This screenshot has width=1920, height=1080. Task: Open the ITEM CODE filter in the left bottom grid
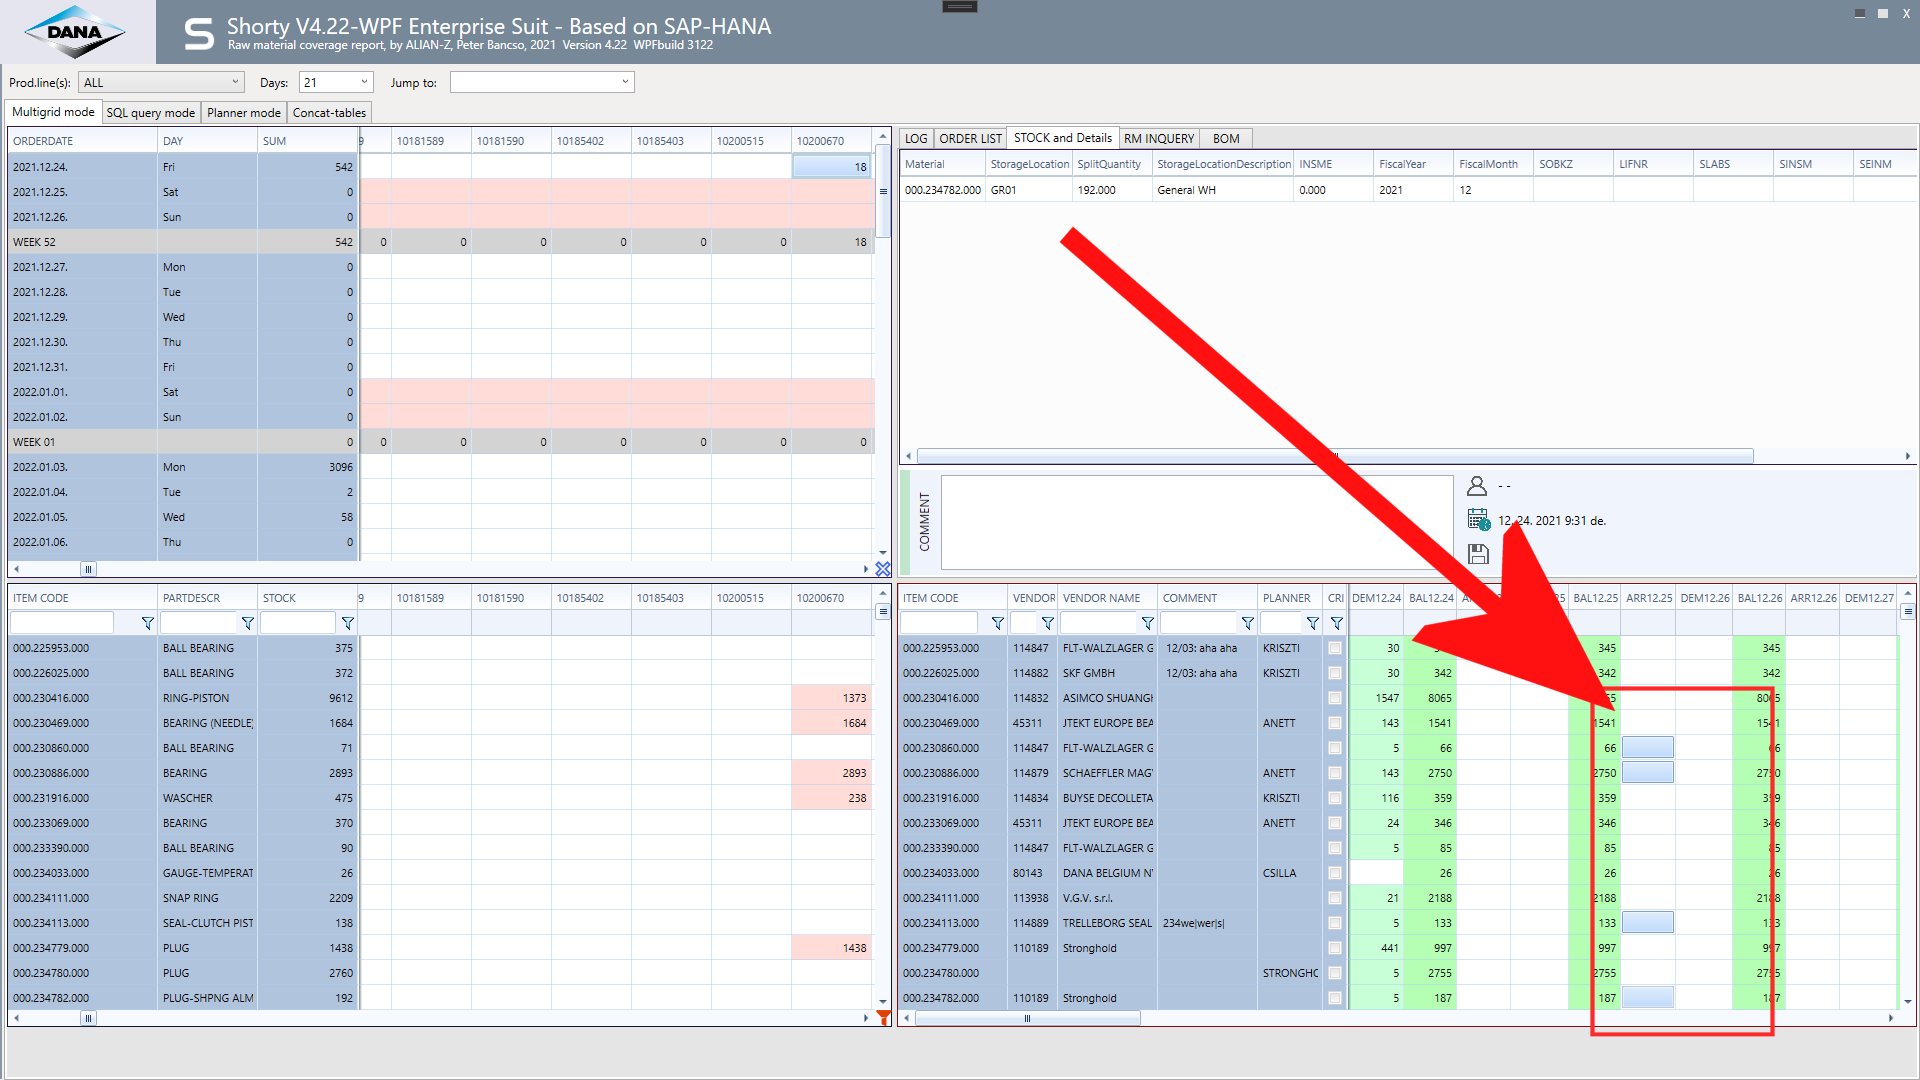[x=148, y=623]
